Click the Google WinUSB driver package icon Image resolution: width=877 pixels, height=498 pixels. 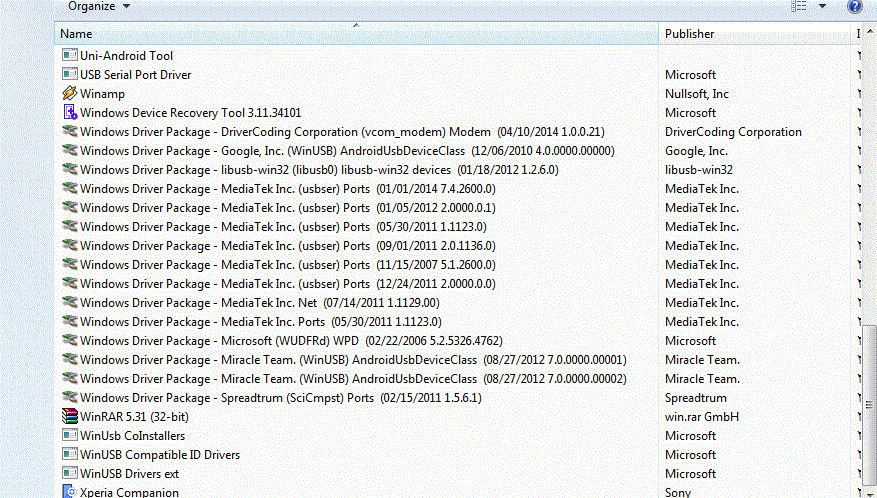click(69, 150)
